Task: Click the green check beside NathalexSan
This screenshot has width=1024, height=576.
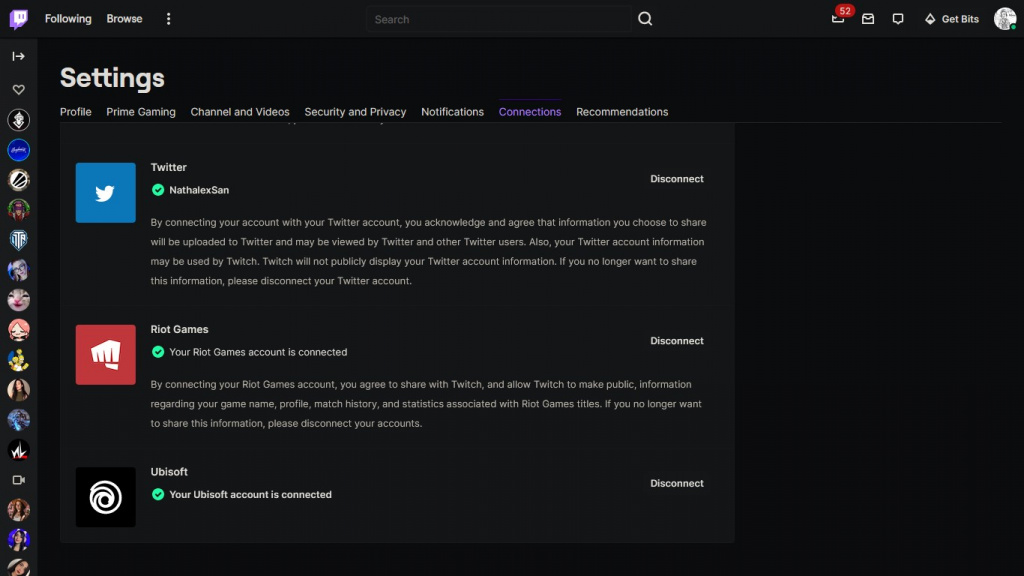Action: (x=158, y=190)
